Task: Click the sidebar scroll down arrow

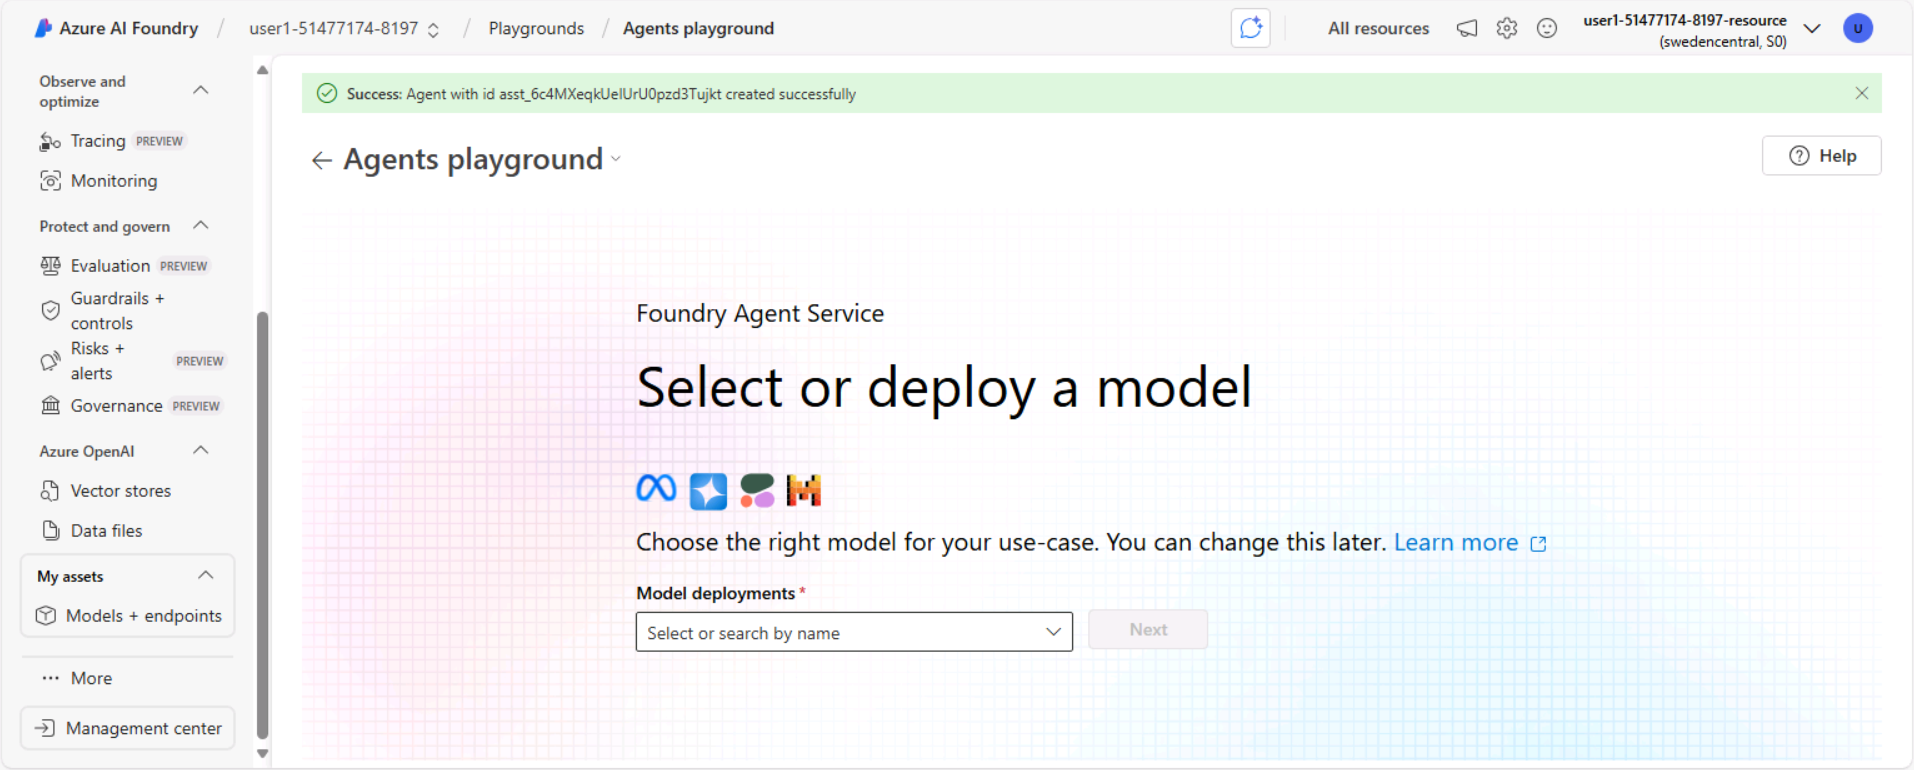Action: pos(262,754)
